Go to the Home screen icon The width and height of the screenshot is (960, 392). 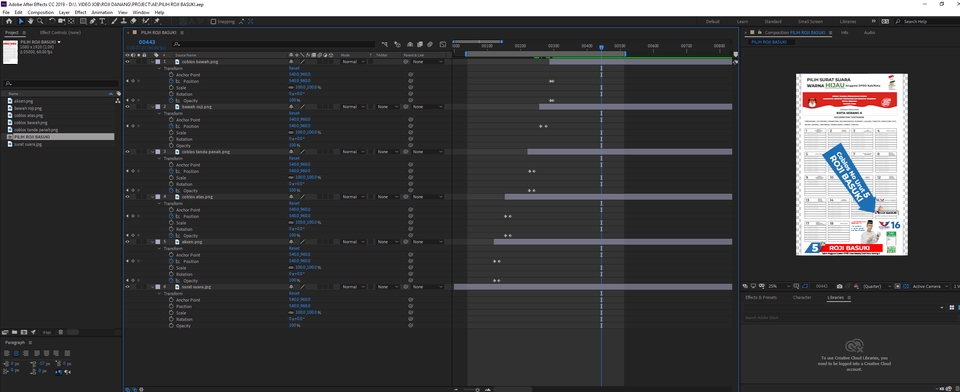9,21
